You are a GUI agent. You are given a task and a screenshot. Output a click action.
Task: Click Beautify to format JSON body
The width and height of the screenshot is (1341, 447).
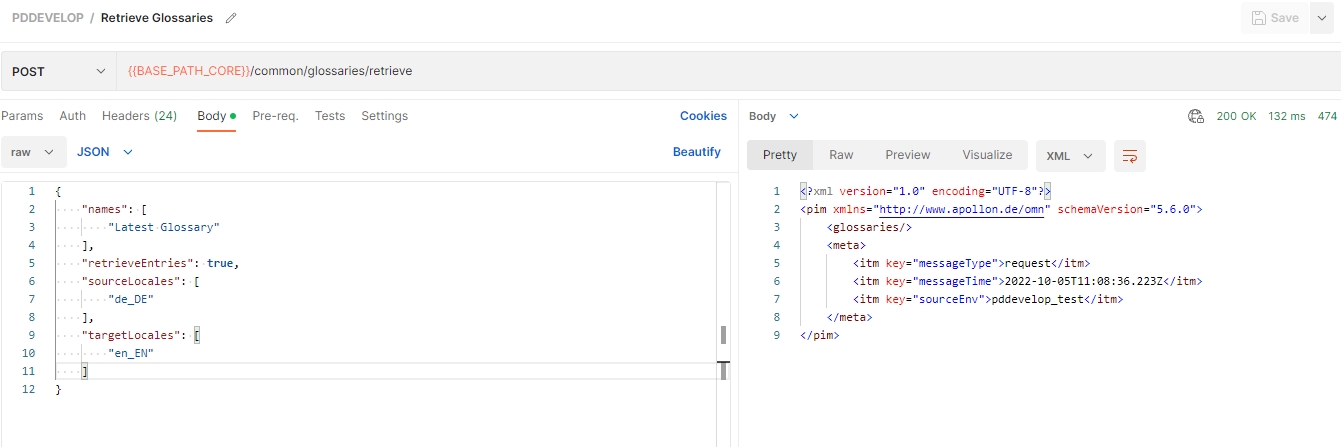[696, 152]
